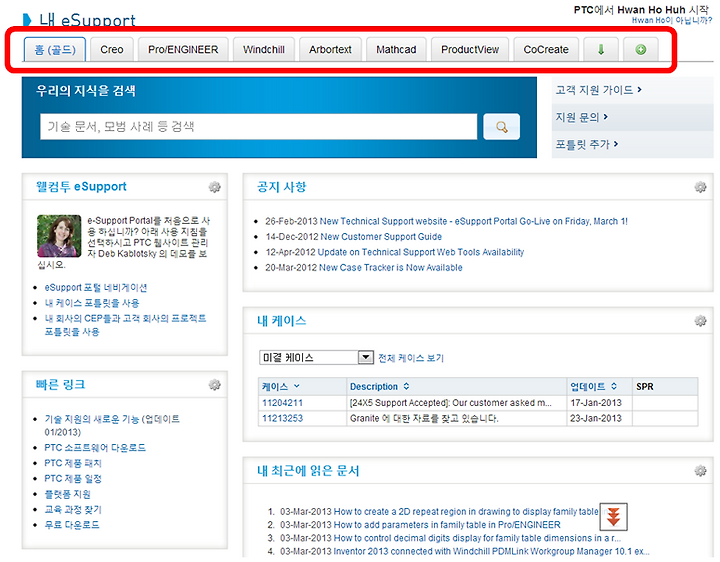Open case 11204211
This screenshot has height=562, width=720.
coord(282,403)
